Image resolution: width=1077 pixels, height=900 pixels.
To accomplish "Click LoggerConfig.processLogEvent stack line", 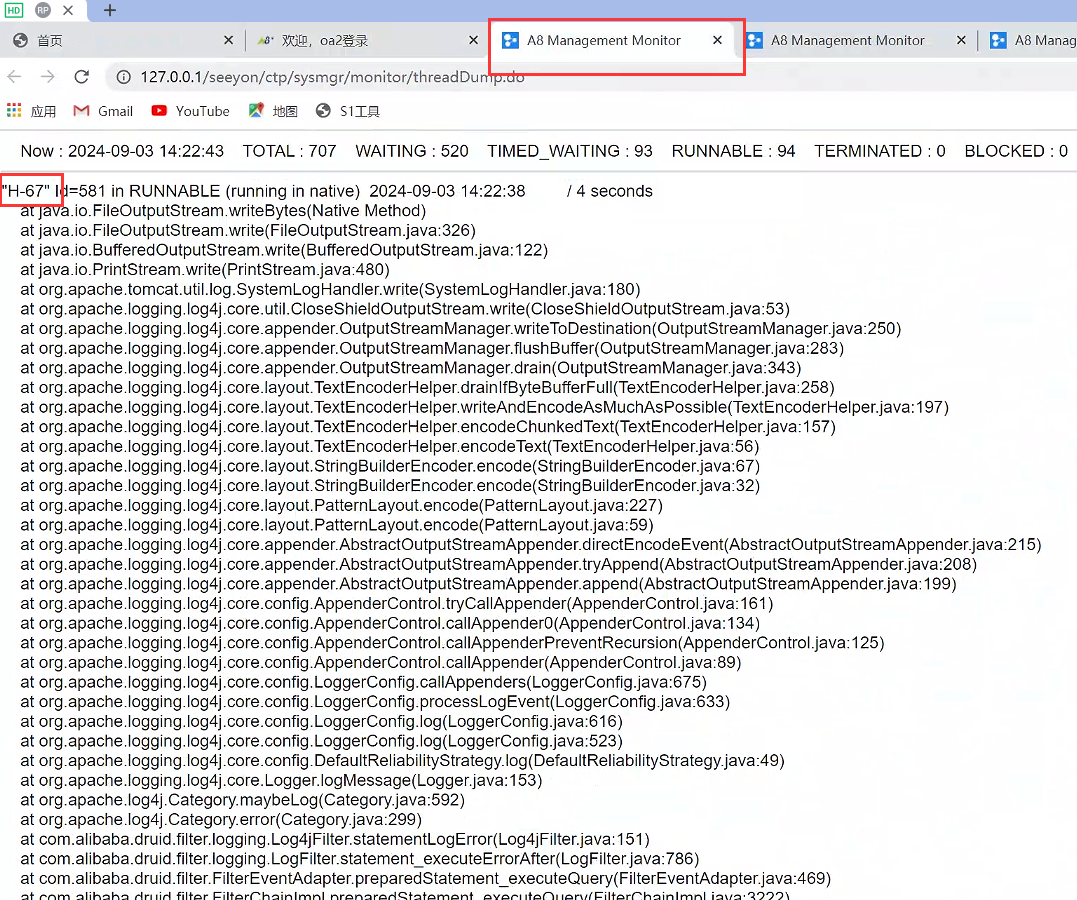I will 375,701.
